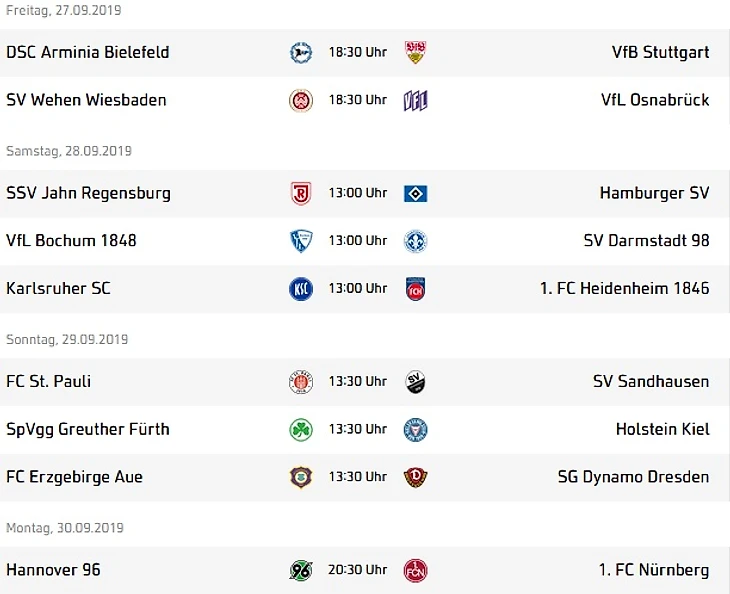Select the Jahn Regensburg red crest

(301, 194)
